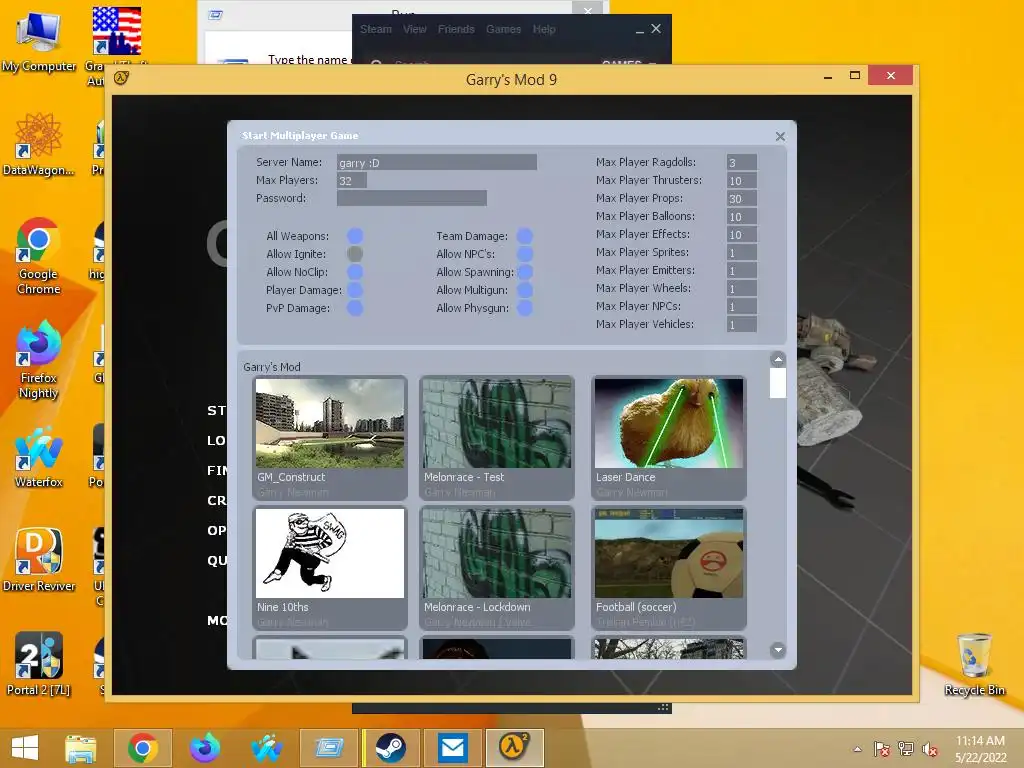Image resolution: width=1024 pixels, height=768 pixels.
Task: Click the map list scroll up arrow
Action: [777, 359]
